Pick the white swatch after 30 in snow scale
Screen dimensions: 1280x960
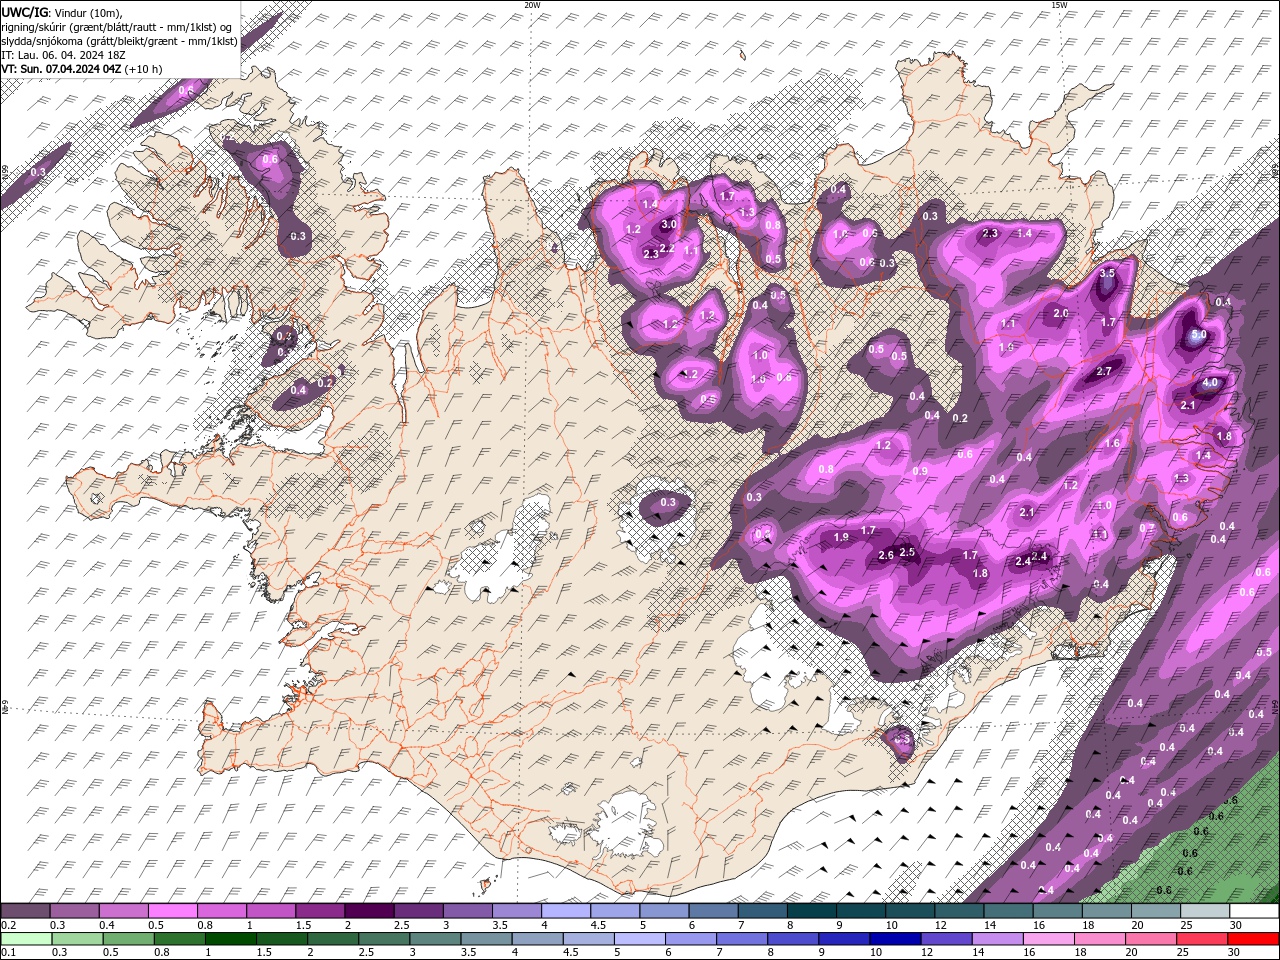pyautogui.click(x=1253, y=911)
